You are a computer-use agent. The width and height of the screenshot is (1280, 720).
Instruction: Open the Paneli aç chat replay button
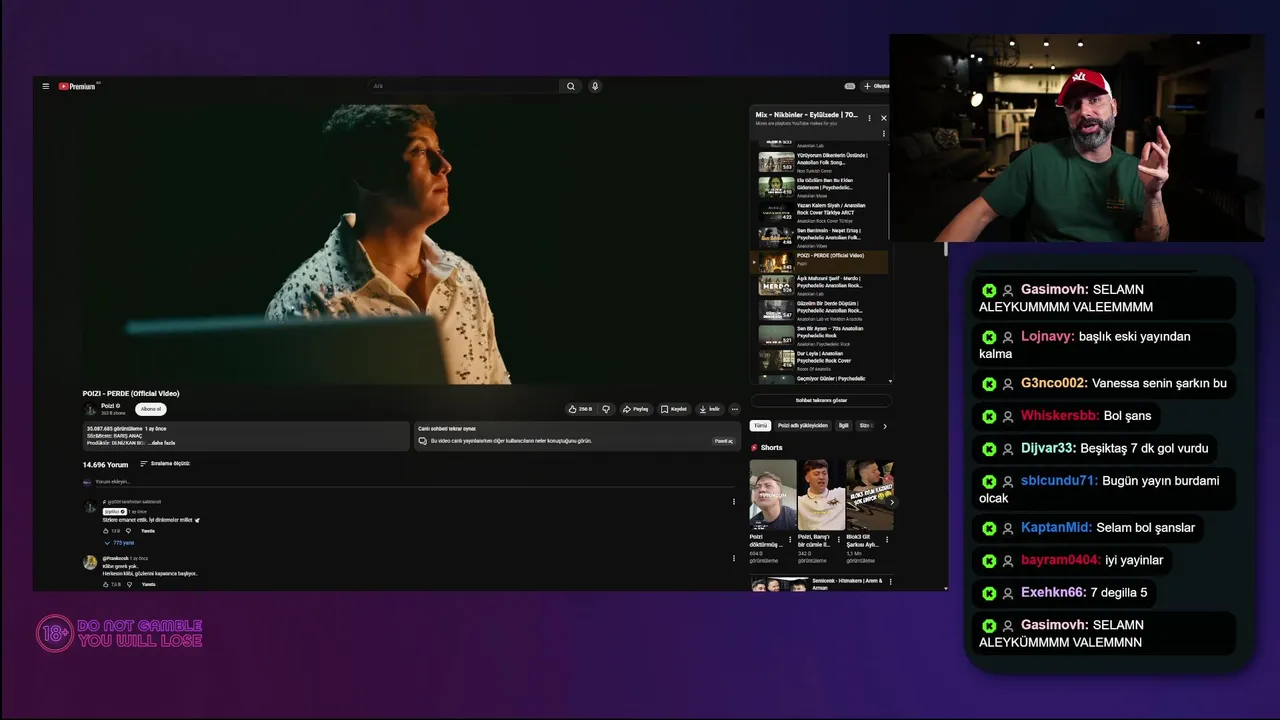[x=723, y=441]
